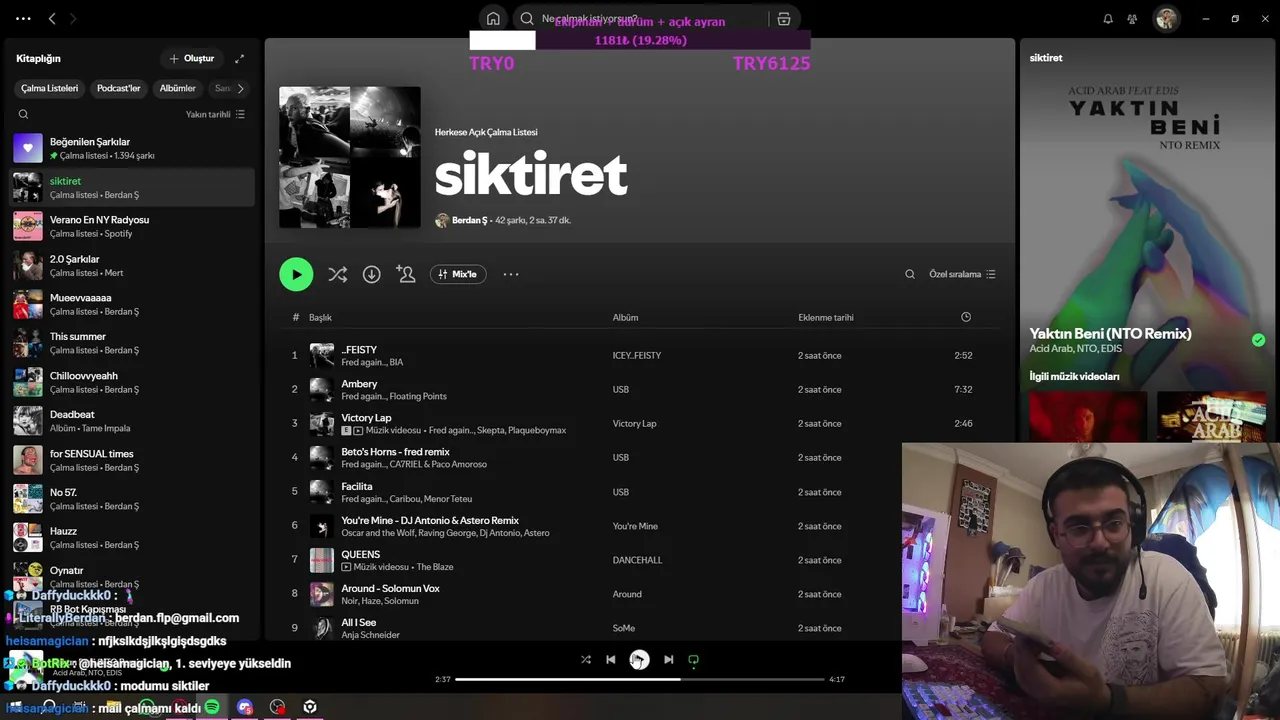
Task: Open the Chilloovvyeahh playlist
Action: click(132, 382)
